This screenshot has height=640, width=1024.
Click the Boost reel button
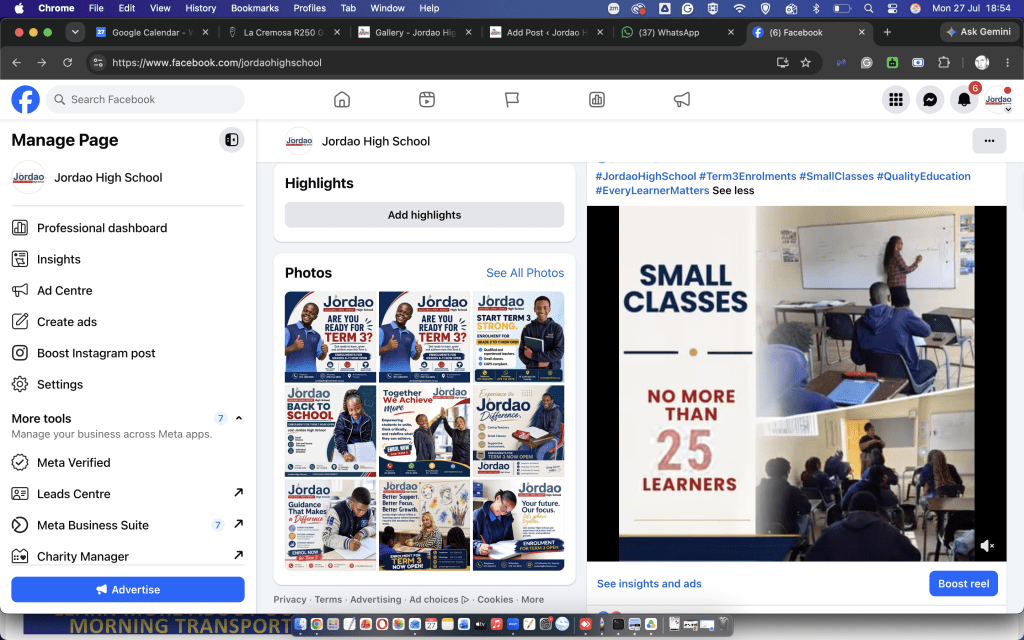pyautogui.click(x=963, y=583)
